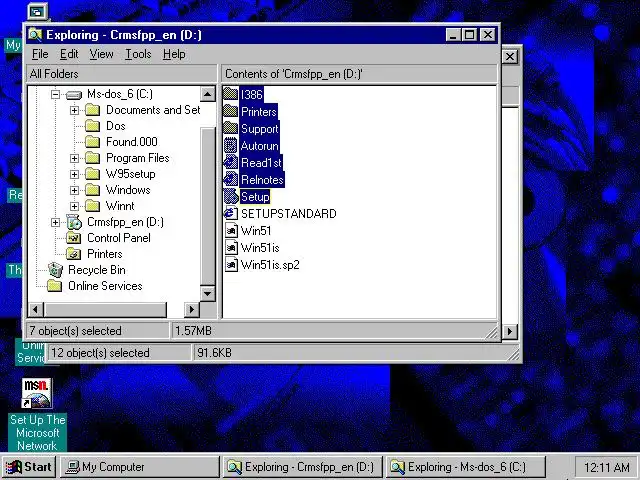Switch to Exploring - Ms-dos_6 (C:) taskbar button
This screenshot has width=640, height=480.
tap(465, 467)
